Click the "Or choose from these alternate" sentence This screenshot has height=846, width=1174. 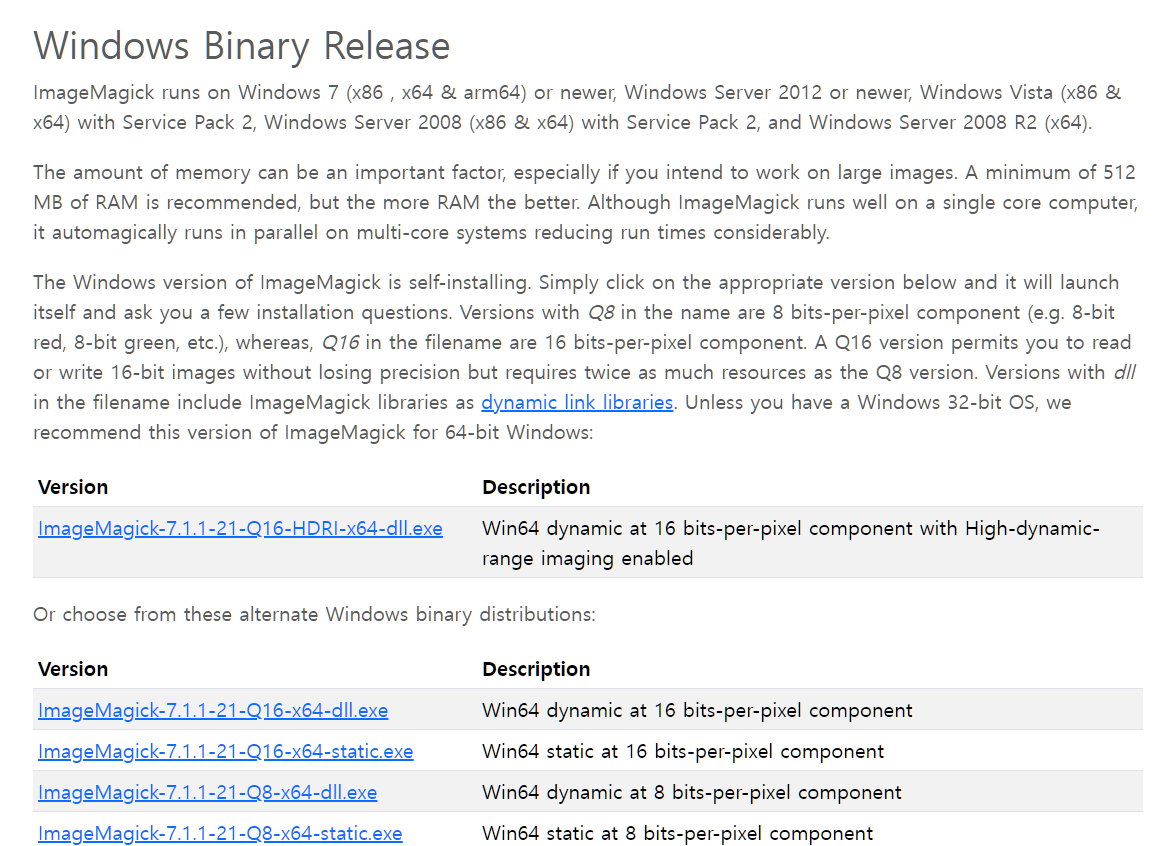coord(314,614)
